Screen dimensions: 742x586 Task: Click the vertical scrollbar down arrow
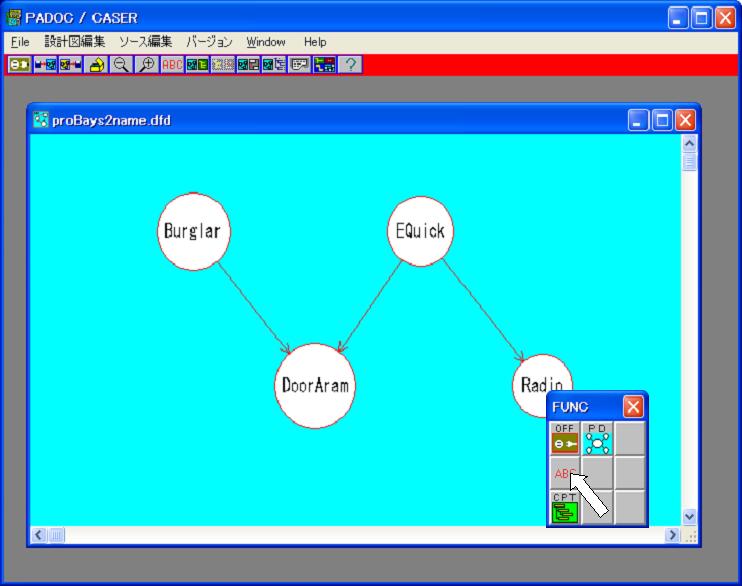[689, 516]
